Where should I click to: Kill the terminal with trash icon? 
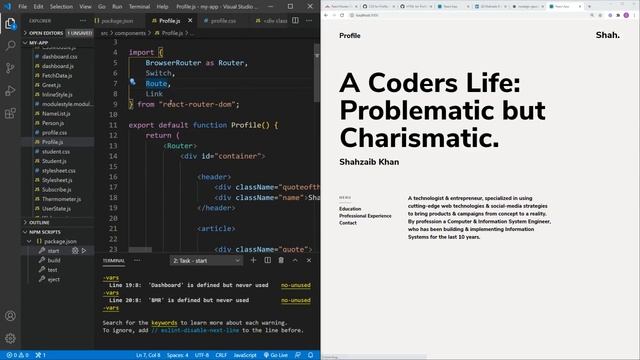tap(281, 260)
